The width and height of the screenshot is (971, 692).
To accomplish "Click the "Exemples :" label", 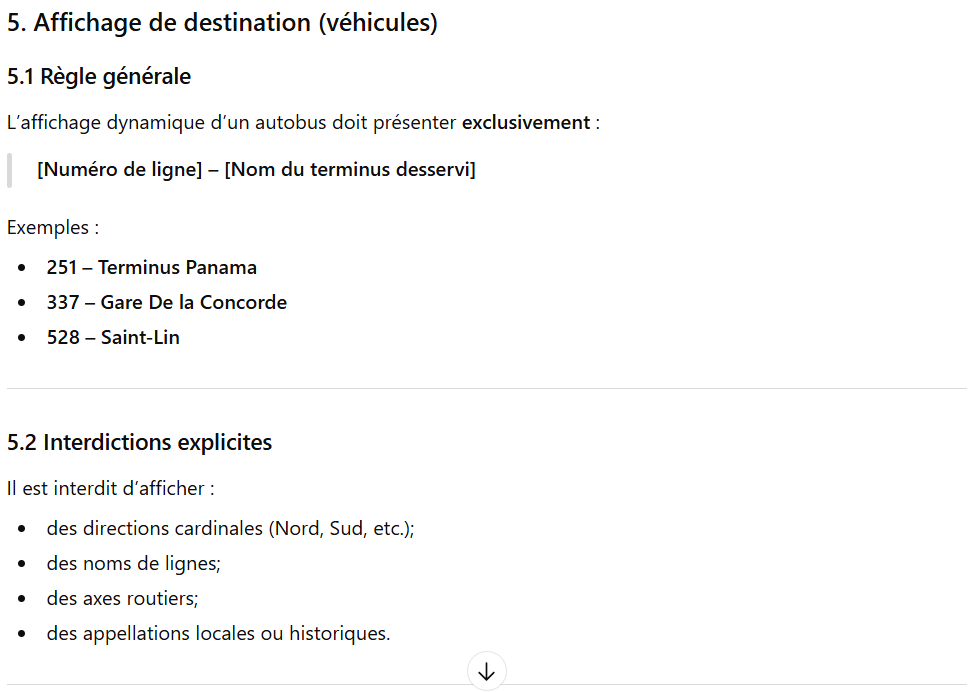I will click(x=53, y=227).
